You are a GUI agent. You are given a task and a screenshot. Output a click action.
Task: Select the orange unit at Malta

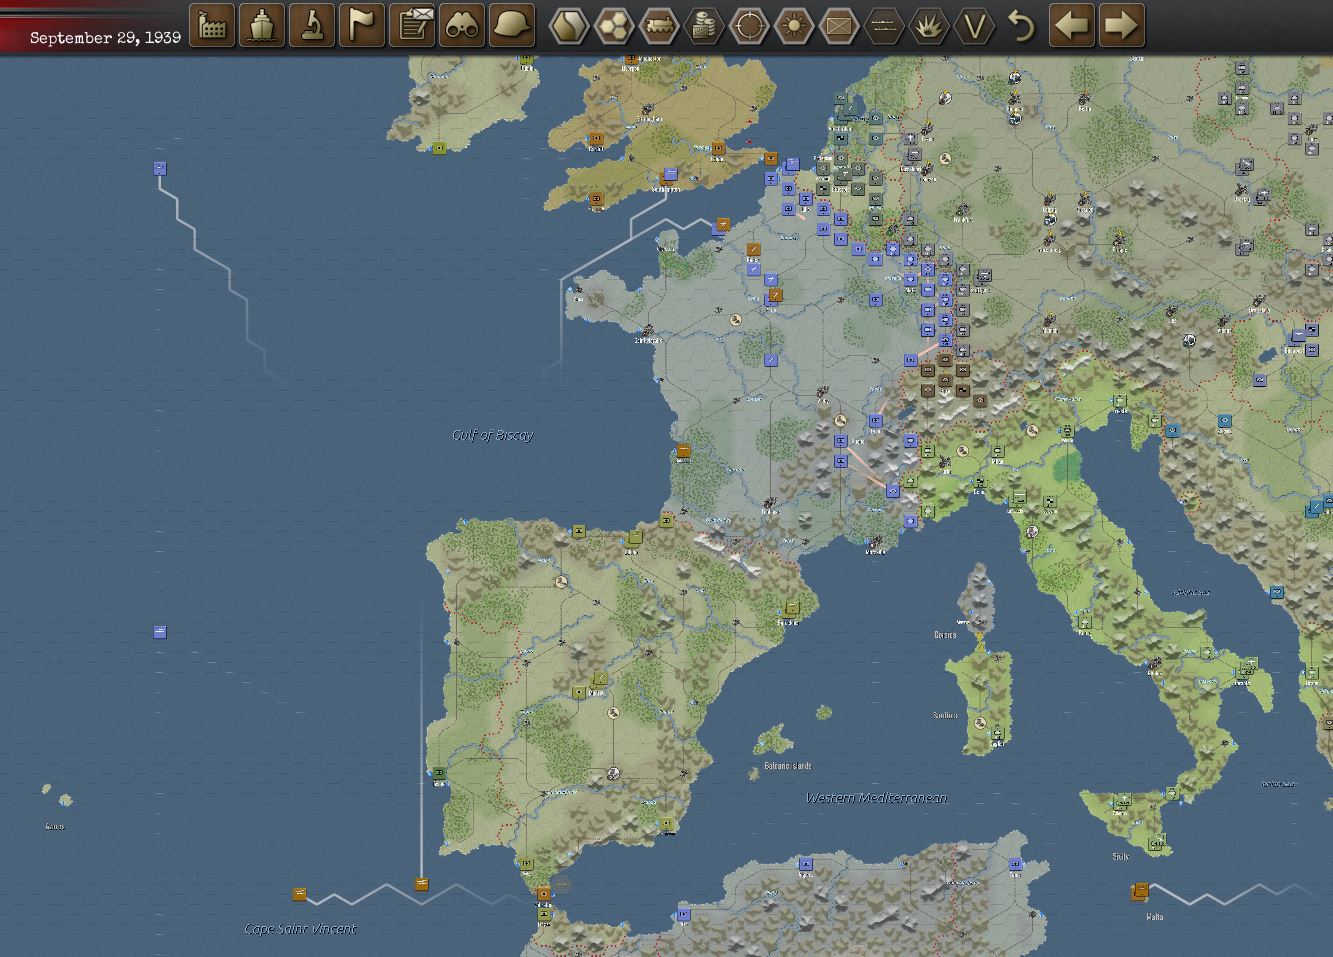point(1140,890)
